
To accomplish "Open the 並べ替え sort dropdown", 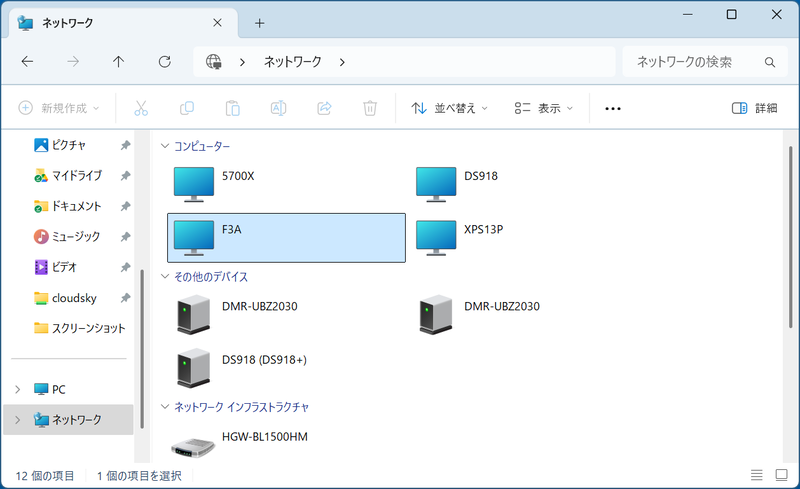I will 449,108.
